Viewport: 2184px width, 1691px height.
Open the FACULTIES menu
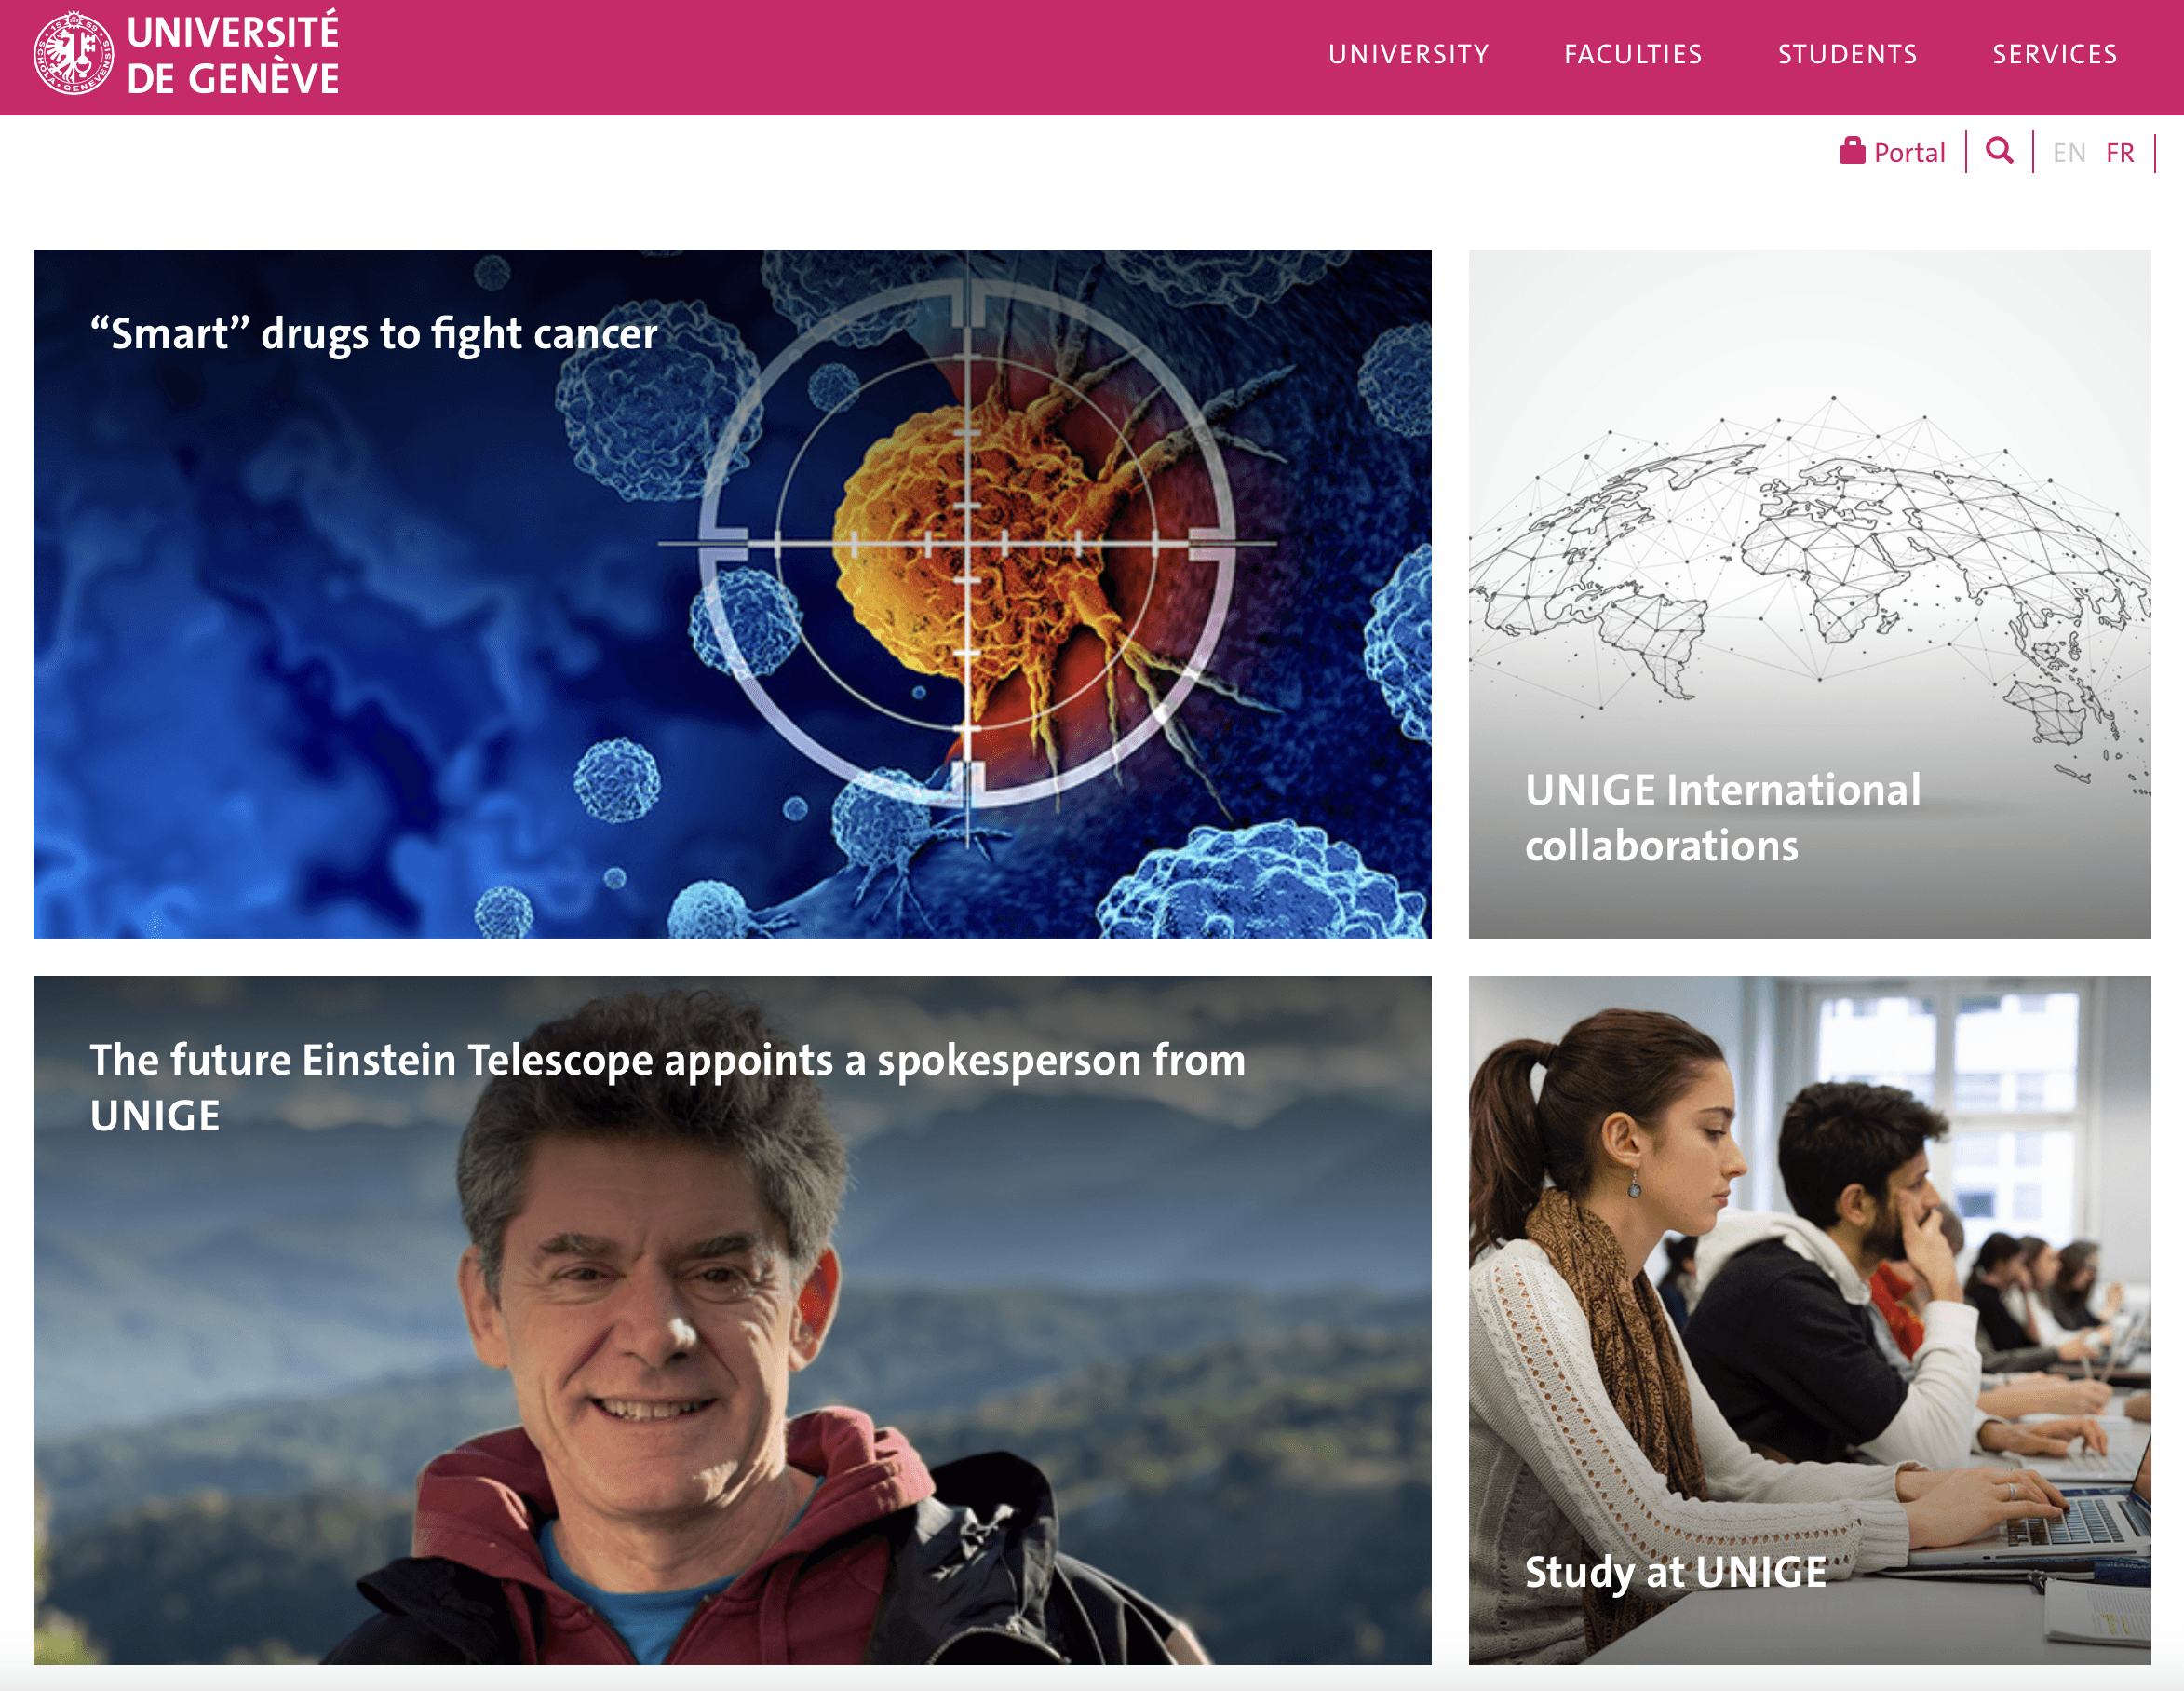pyautogui.click(x=1633, y=54)
